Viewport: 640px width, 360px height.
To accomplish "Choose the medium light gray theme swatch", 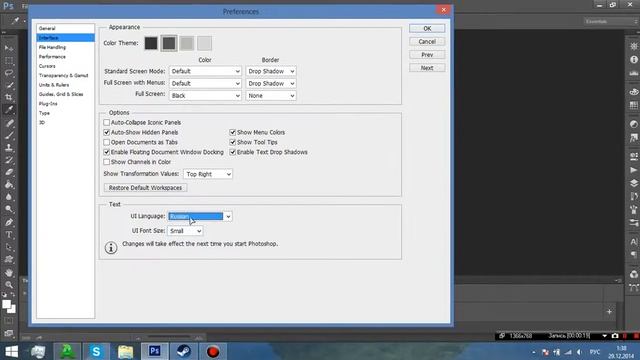I will point(187,43).
